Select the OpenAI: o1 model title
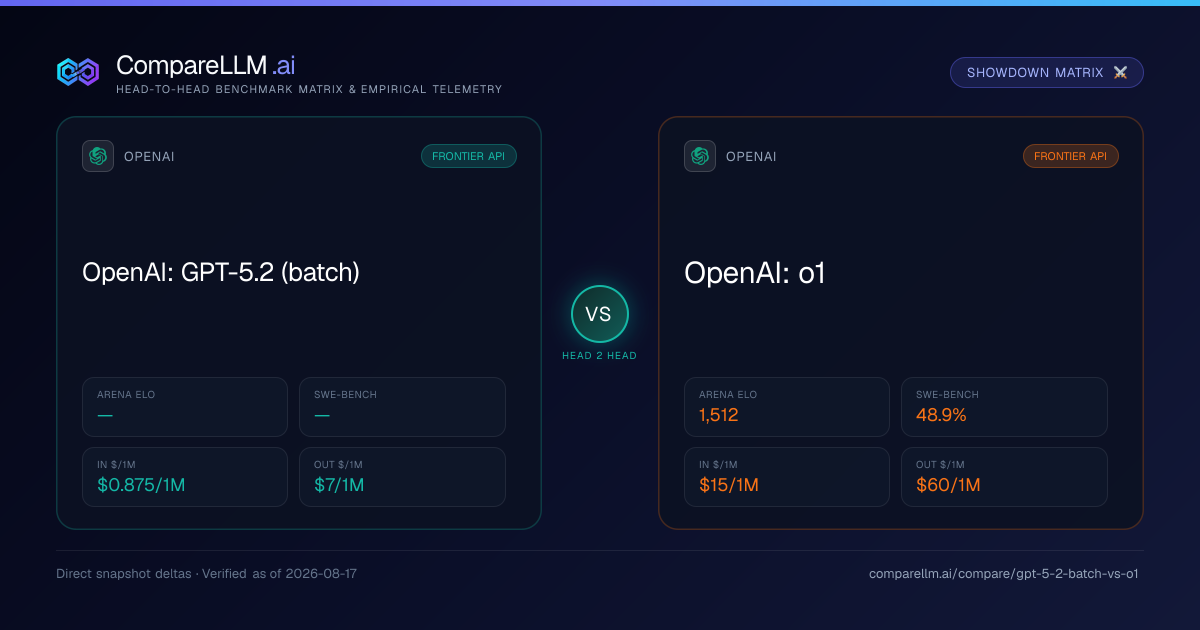 (x=755, y=272)
